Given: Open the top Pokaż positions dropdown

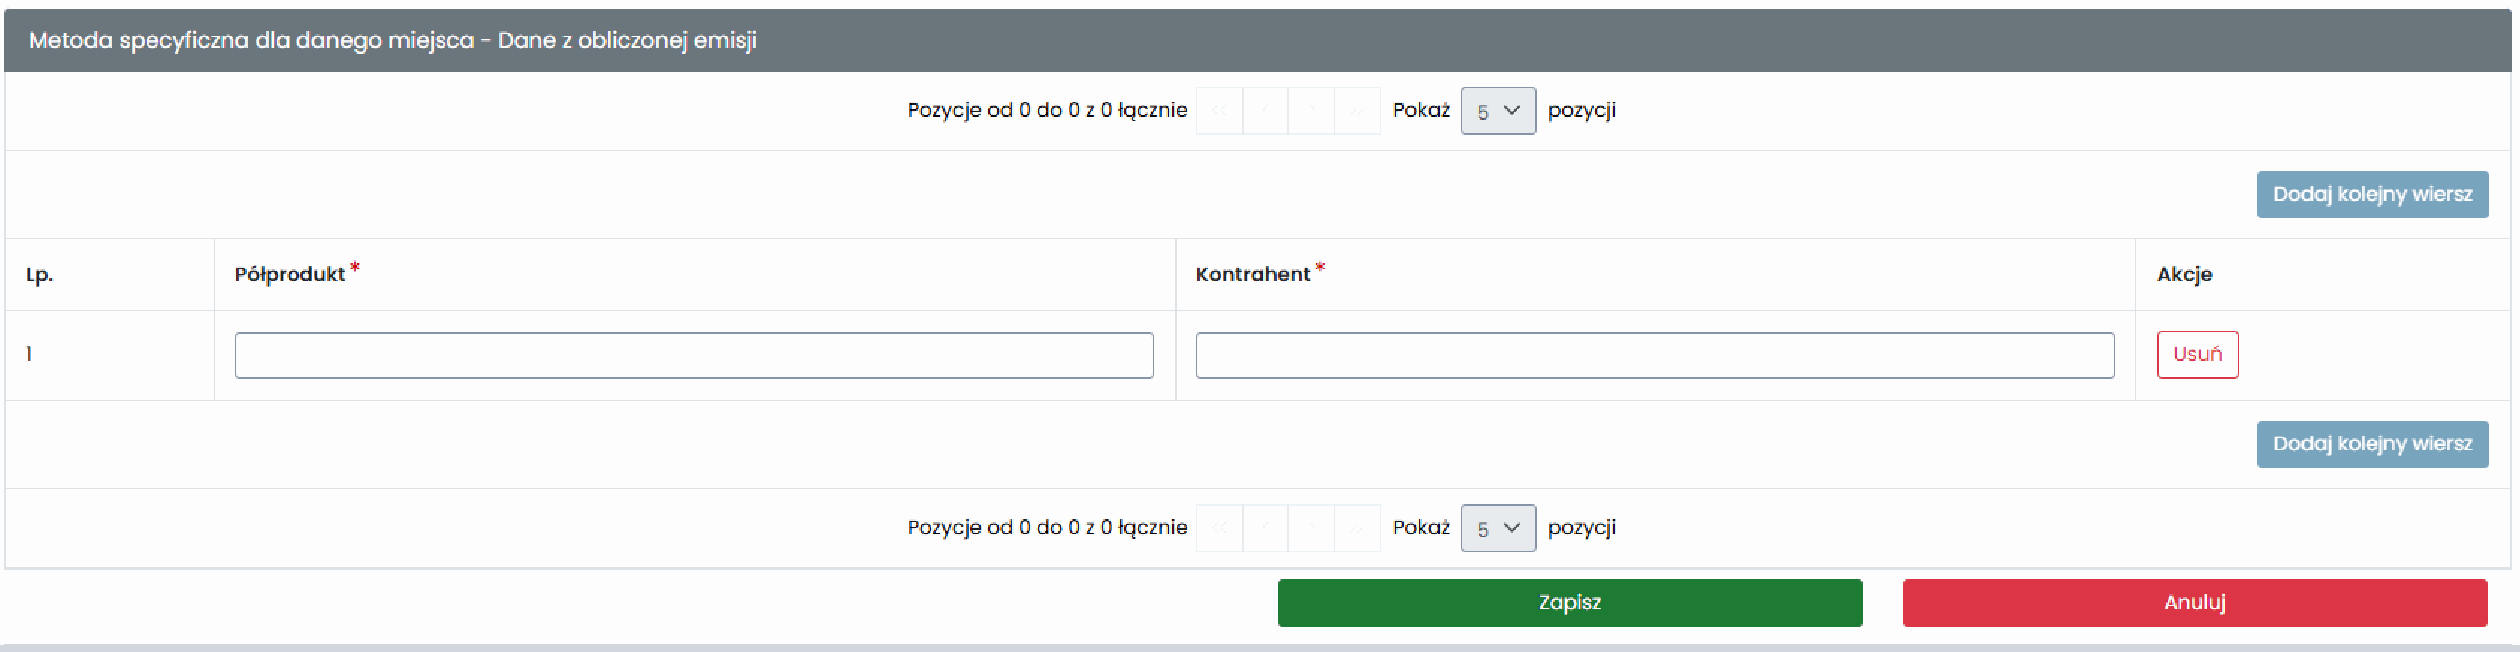Looking at the screenshot, I should [x=1498, y=111].
